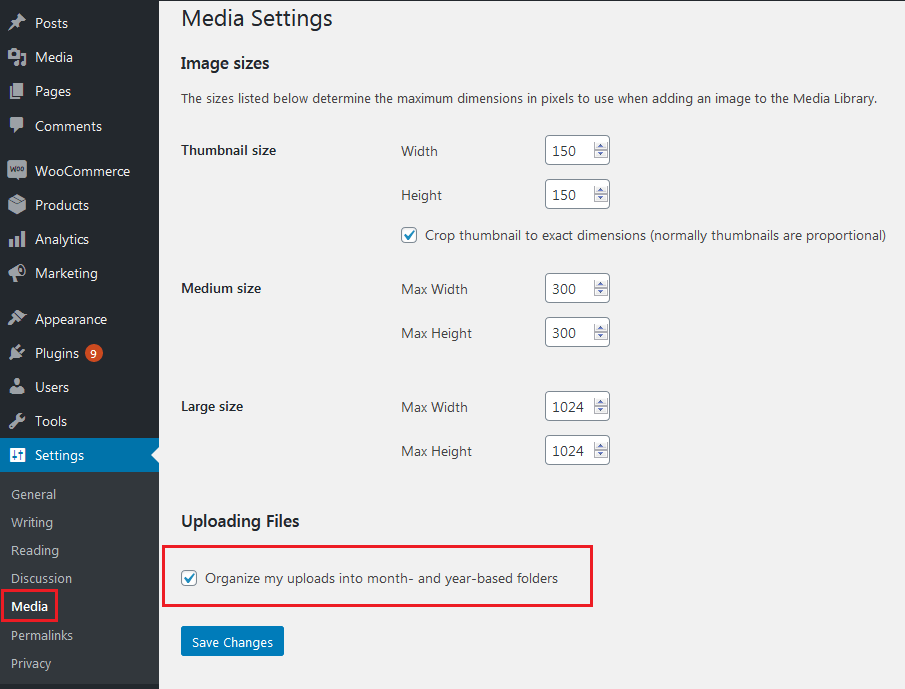Select the Products box icon
The height and width of the screenshot is (689, 905).
tap(17, 204)
